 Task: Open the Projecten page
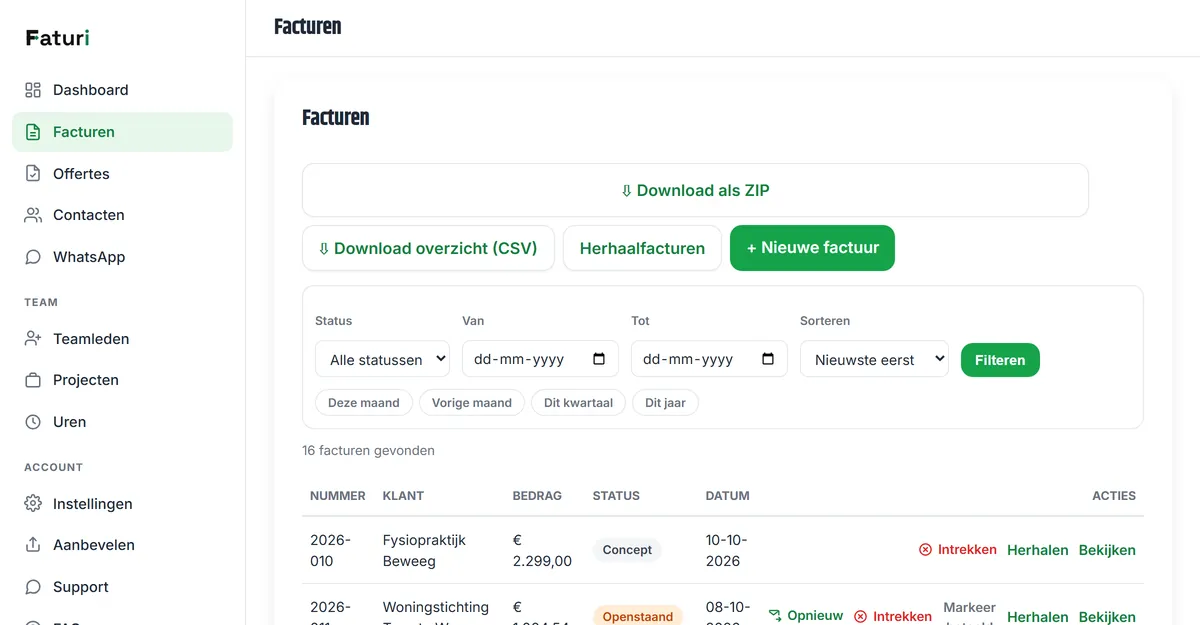click(x=122, y=380)
